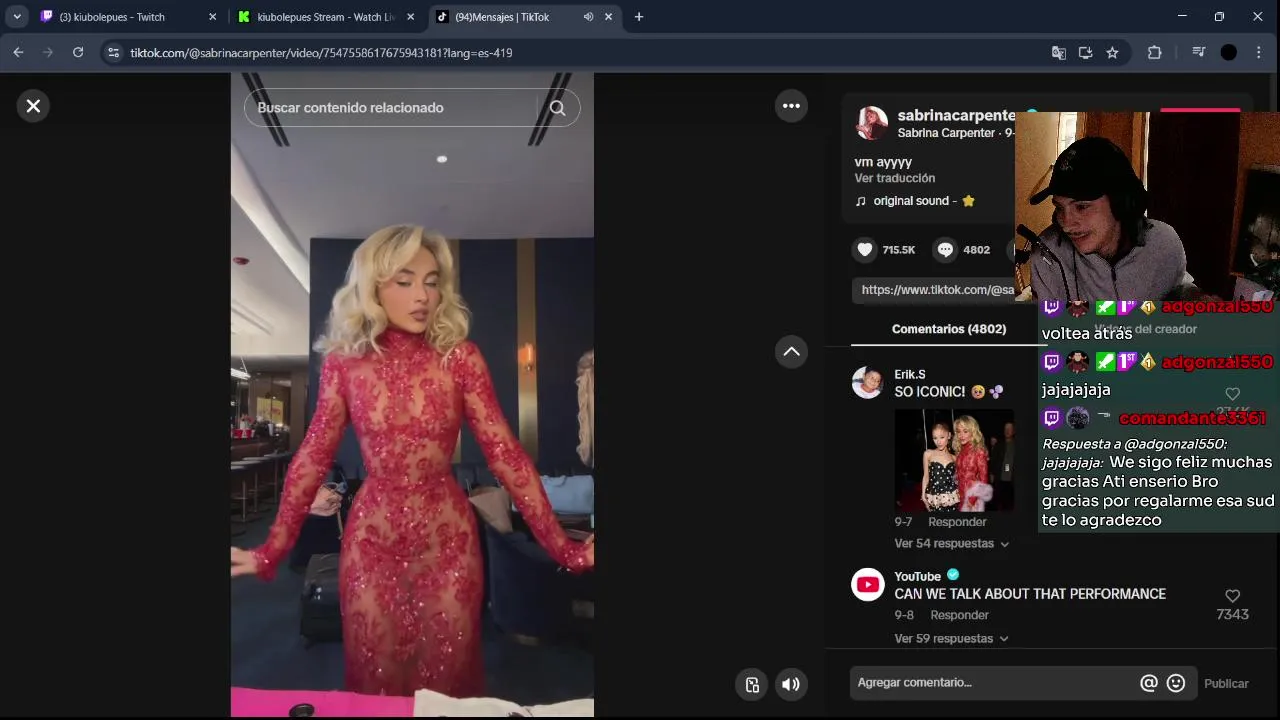The width and height of the screenshot is (1280, 720).
Task: Click Ver traducción link
Action: 895,178
